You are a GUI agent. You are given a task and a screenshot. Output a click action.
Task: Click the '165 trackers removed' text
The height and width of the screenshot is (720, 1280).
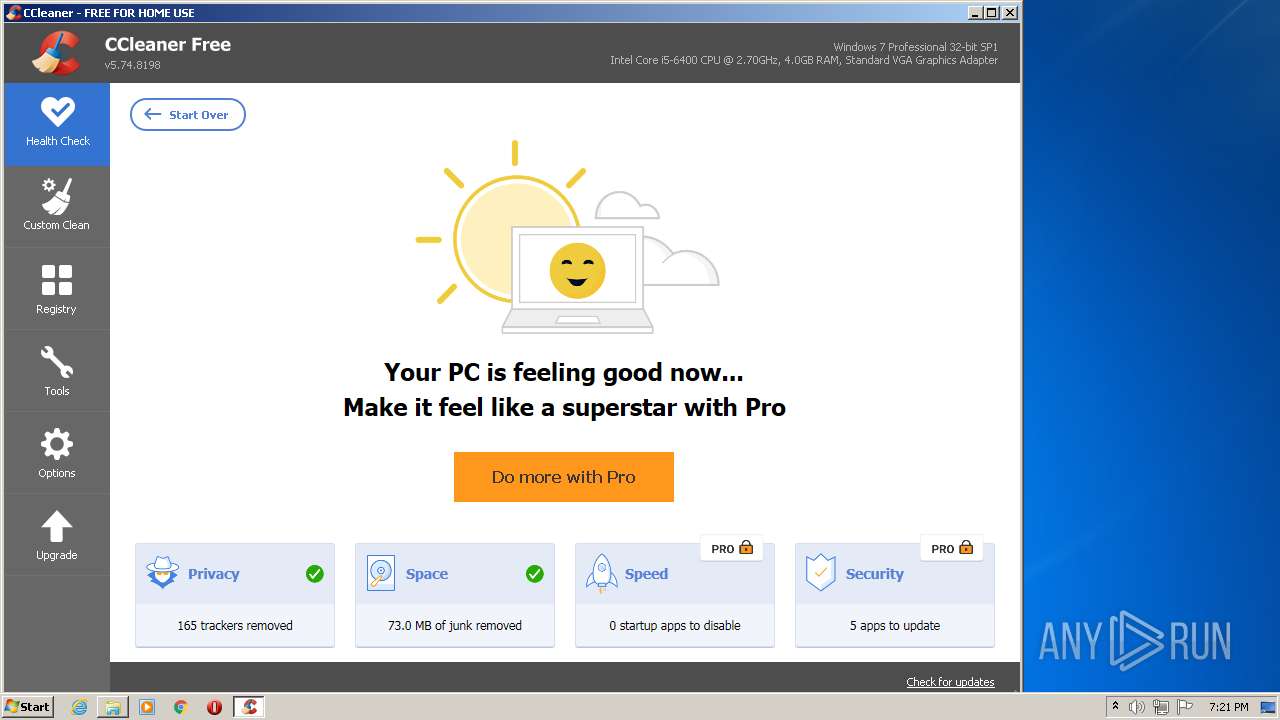click(x=235, y=626)
